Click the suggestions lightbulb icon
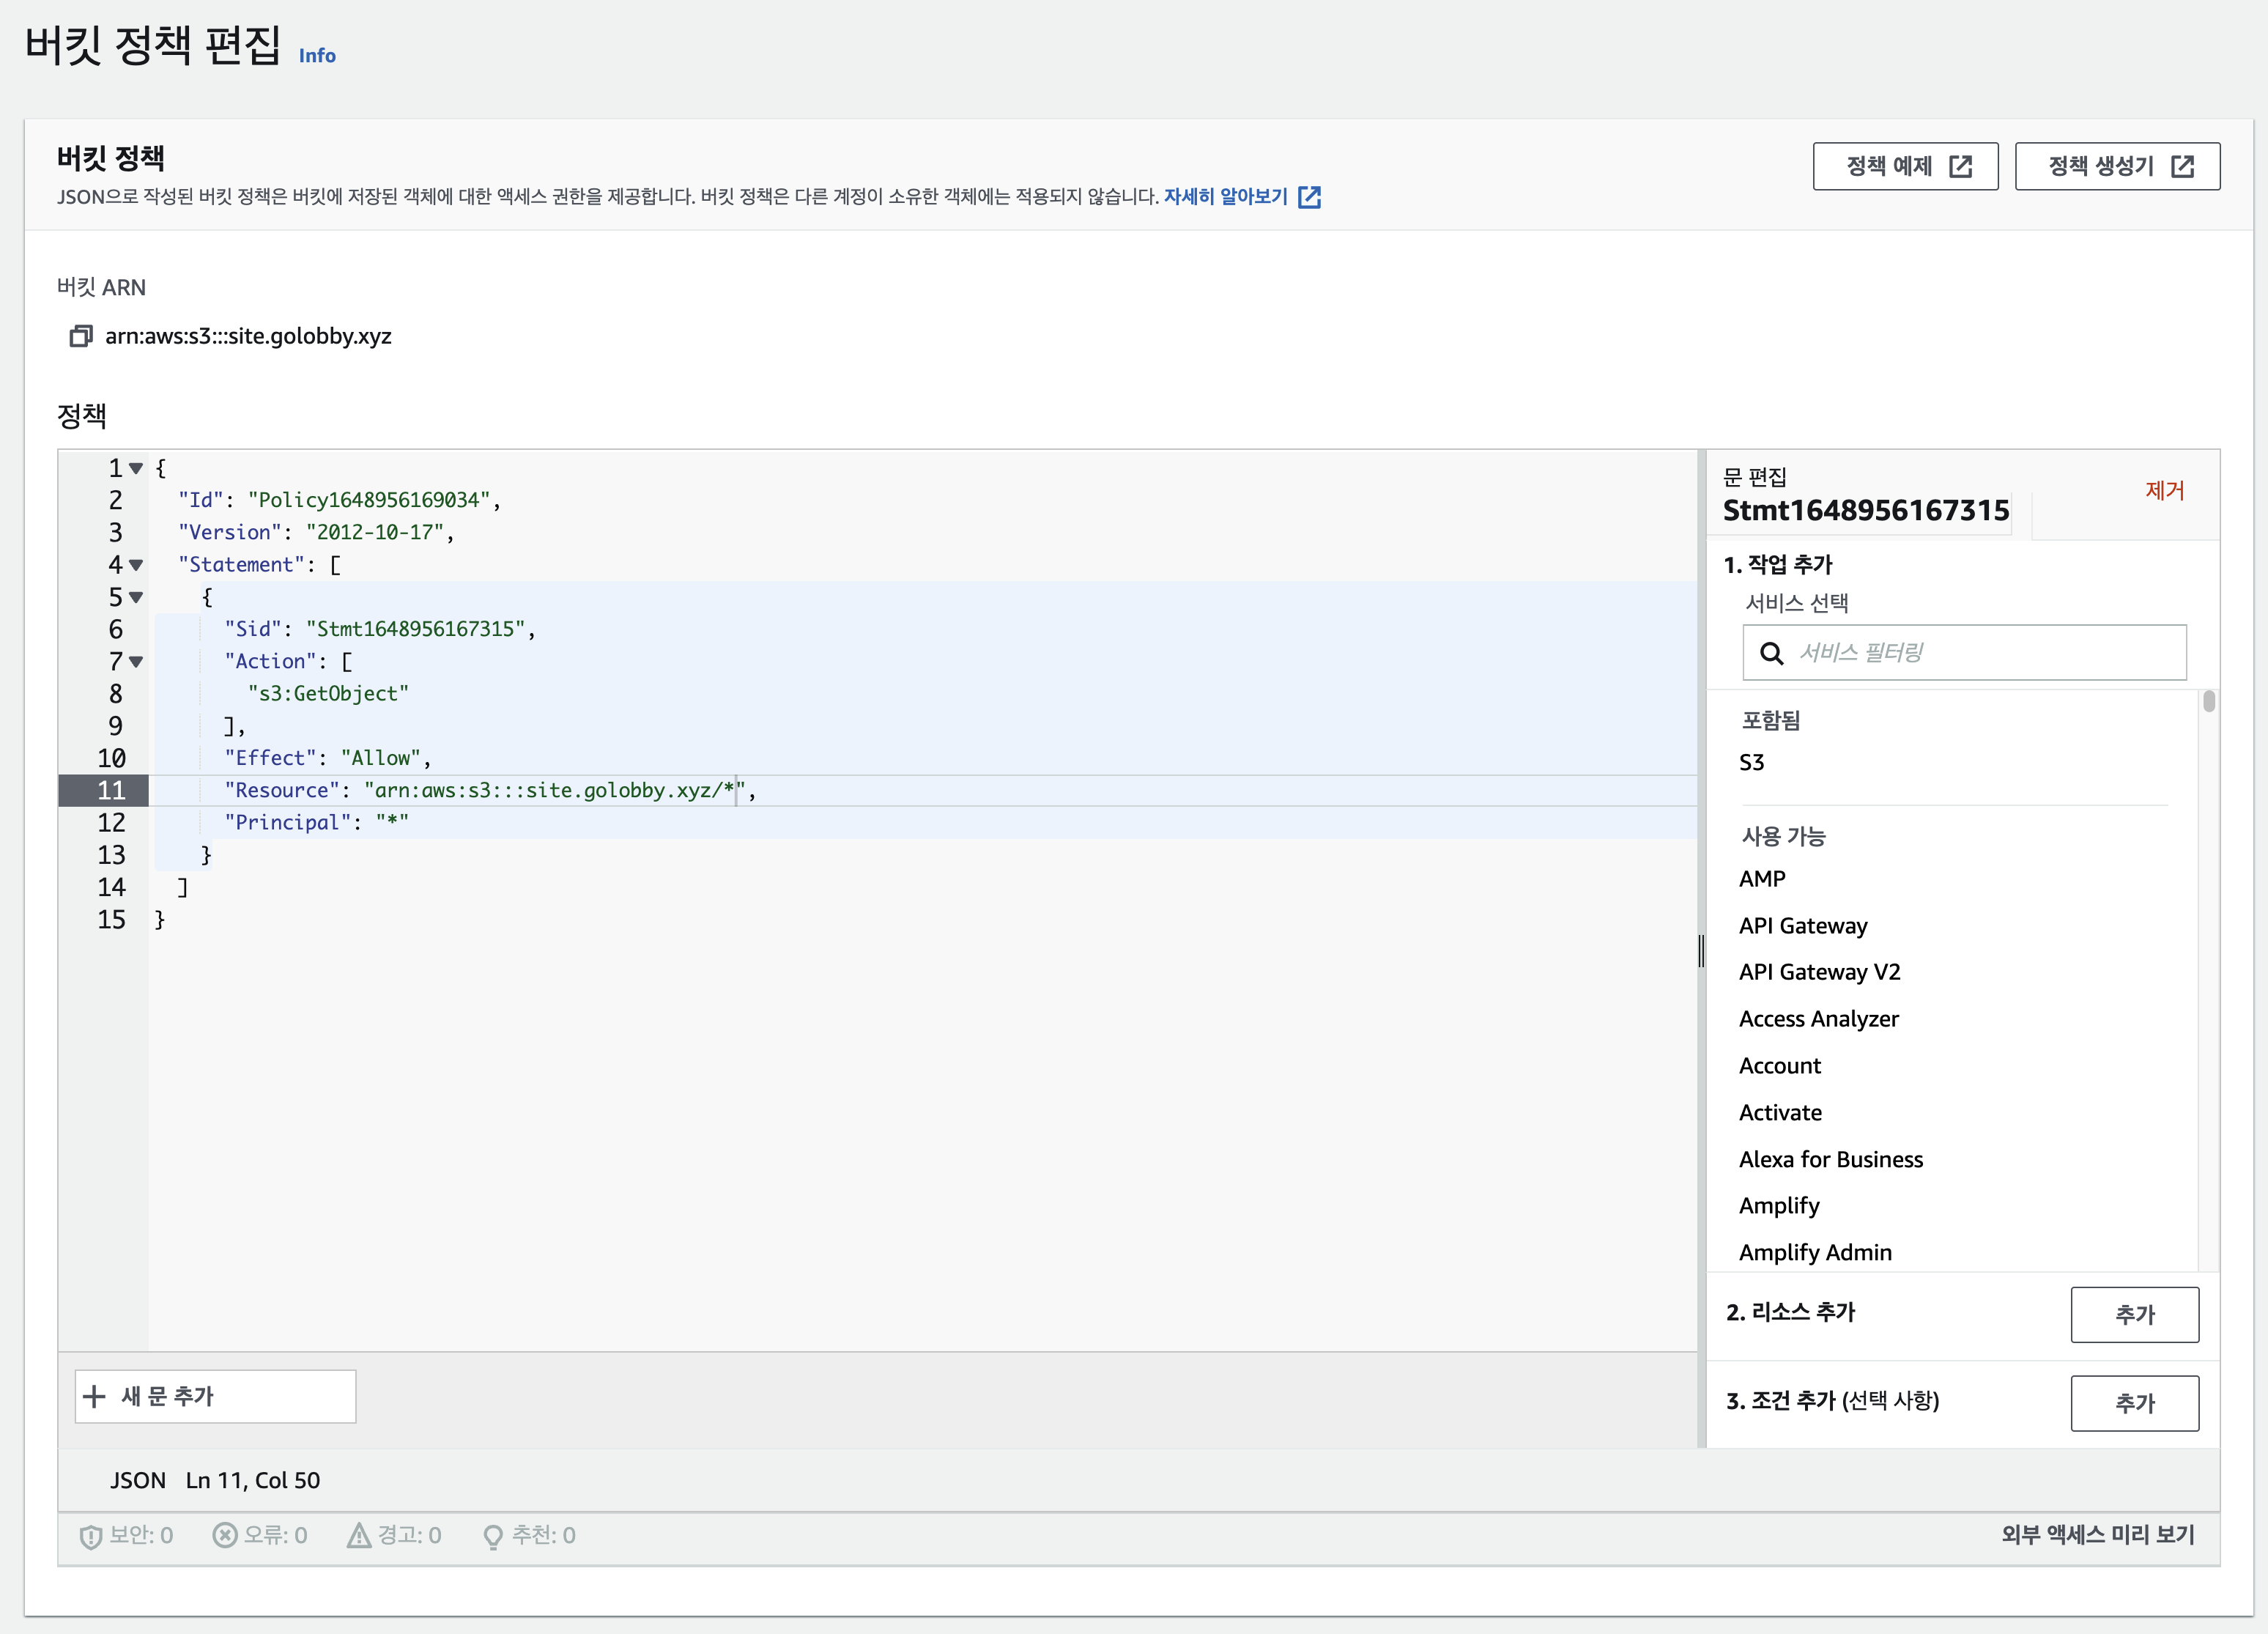The height and width of the screenshot is (1634, 2268). click(492, 1537)
